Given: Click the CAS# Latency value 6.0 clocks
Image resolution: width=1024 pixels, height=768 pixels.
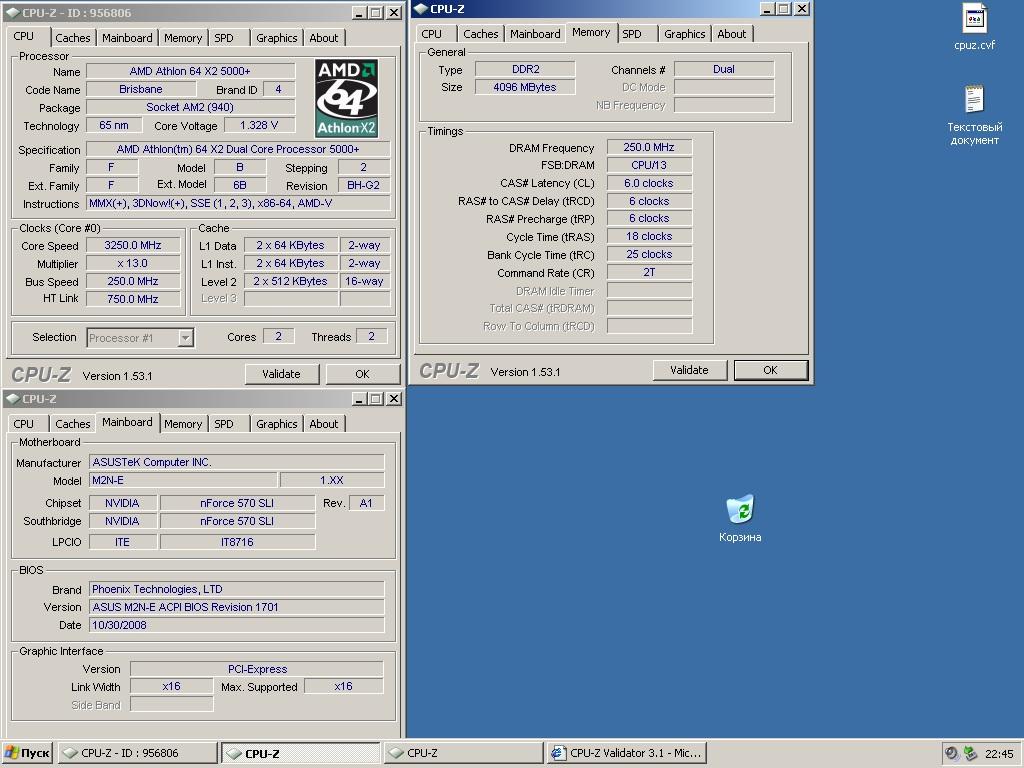Looking at the screenshot, I should point(649,184).
